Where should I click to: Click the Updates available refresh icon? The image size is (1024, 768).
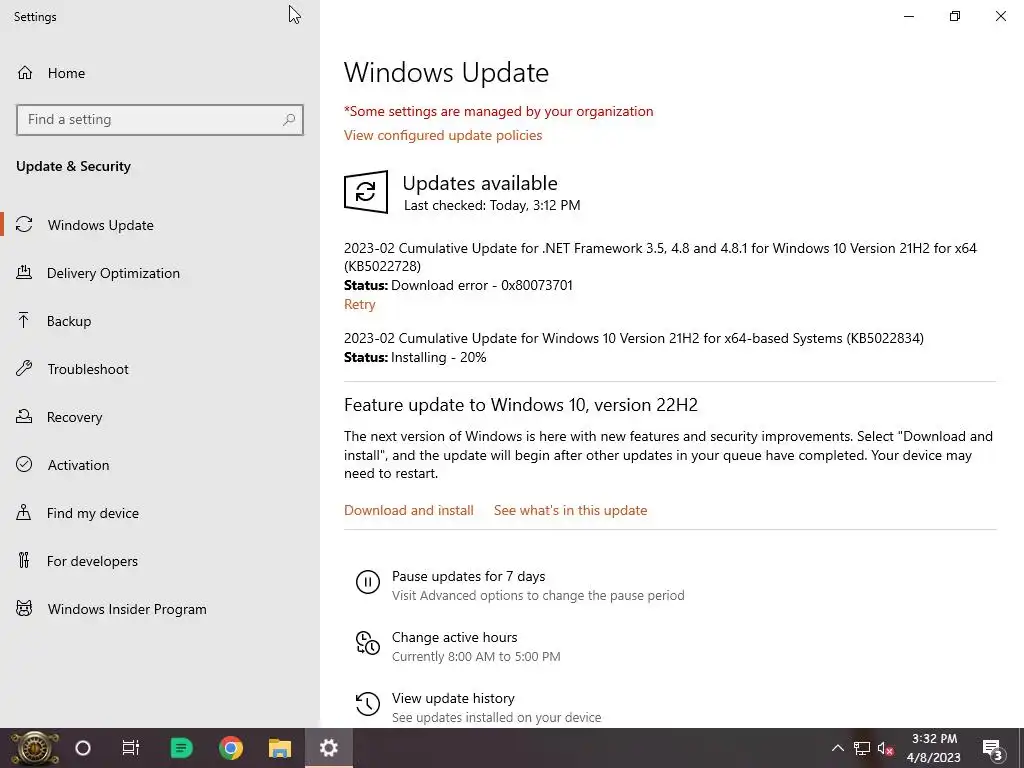pos(366,192)
